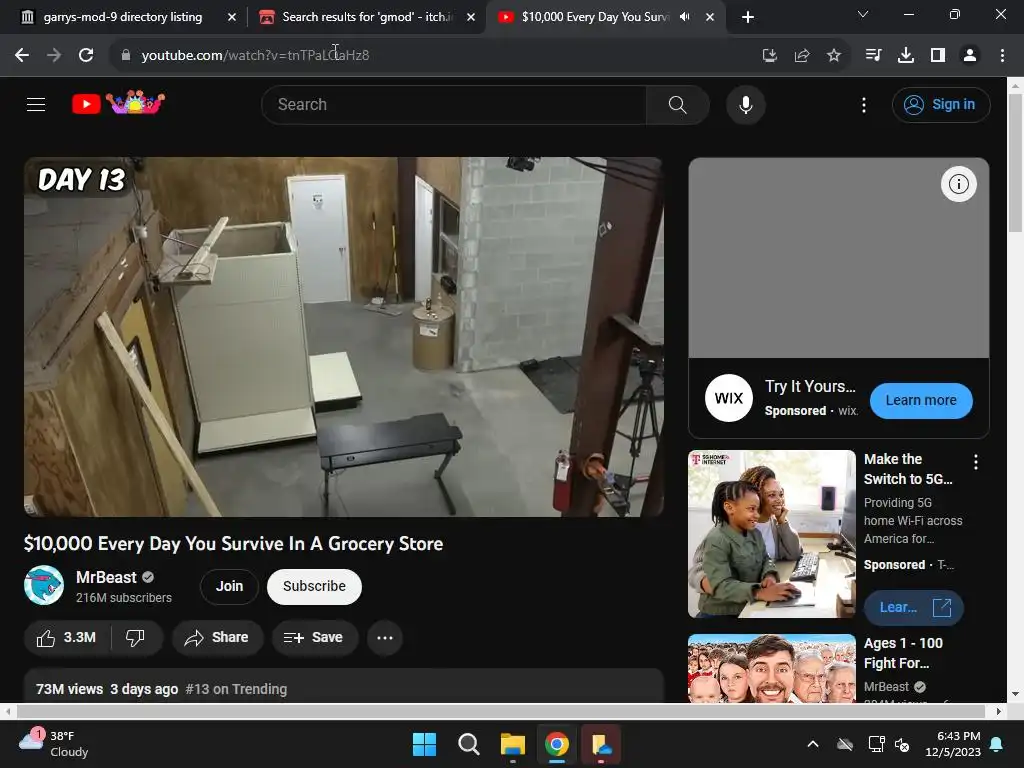The image size is (1024, 768).
Task: Sign in to YouTube
Action: click(x=941, y=104)
